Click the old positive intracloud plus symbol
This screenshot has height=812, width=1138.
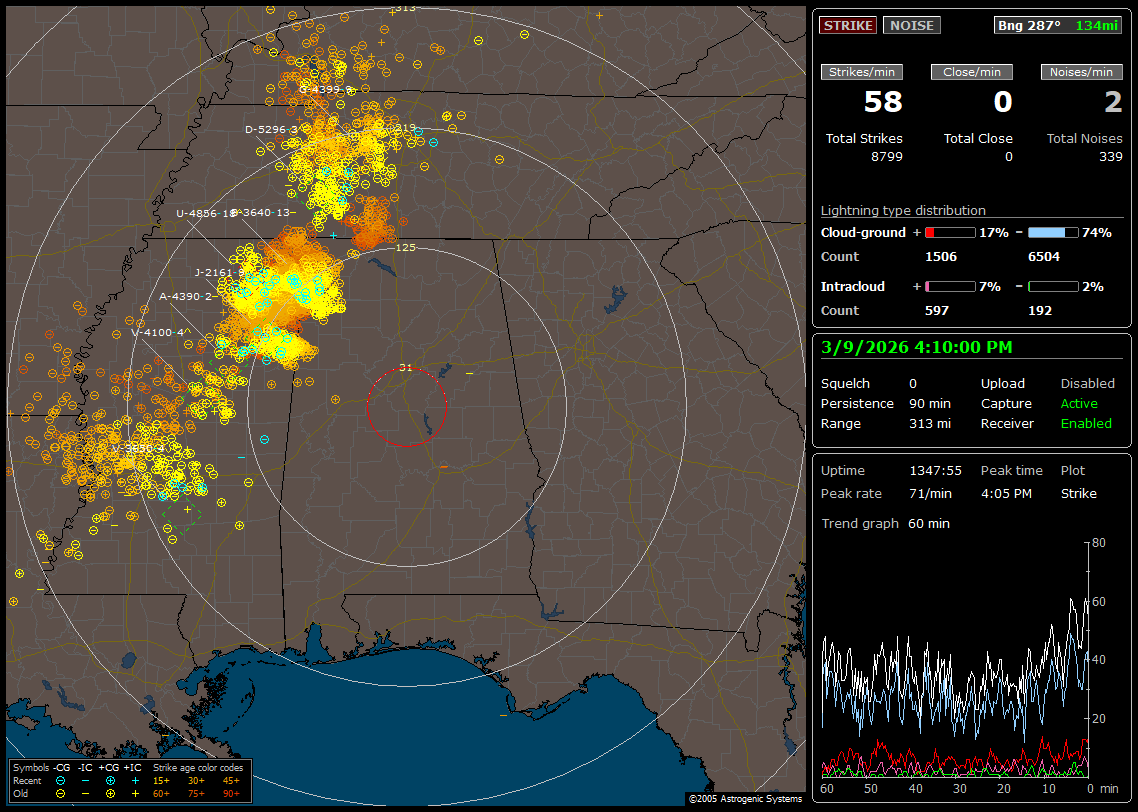coord(135,793)
